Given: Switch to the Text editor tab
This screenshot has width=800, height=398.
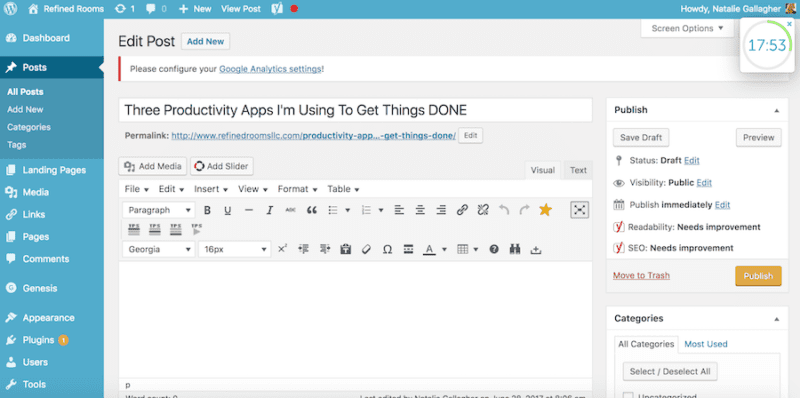Looking at the screenshot, I should (578, 170).
